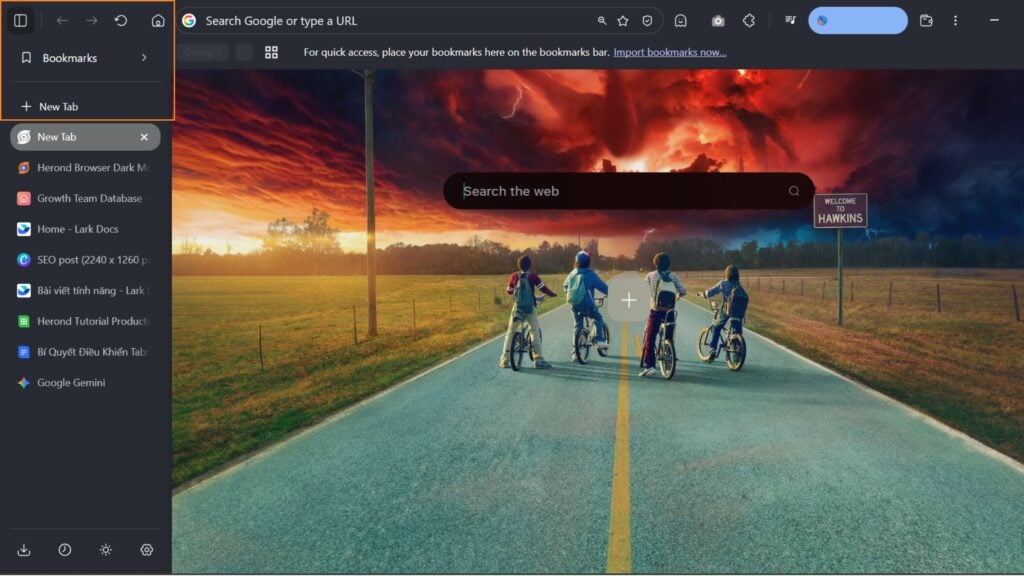Open Downloads from the sidebar bottom
This screenshot has width=1024, height=576.
tap(23, 550)
